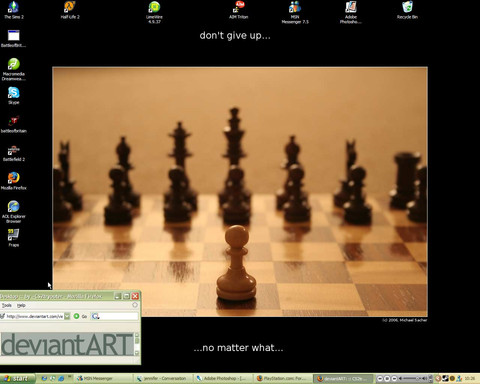The height and width of the screenshot is (384, 480).
Task: Open the Recycle Bin
Action: pyautogui.click(x=407, y=10)
